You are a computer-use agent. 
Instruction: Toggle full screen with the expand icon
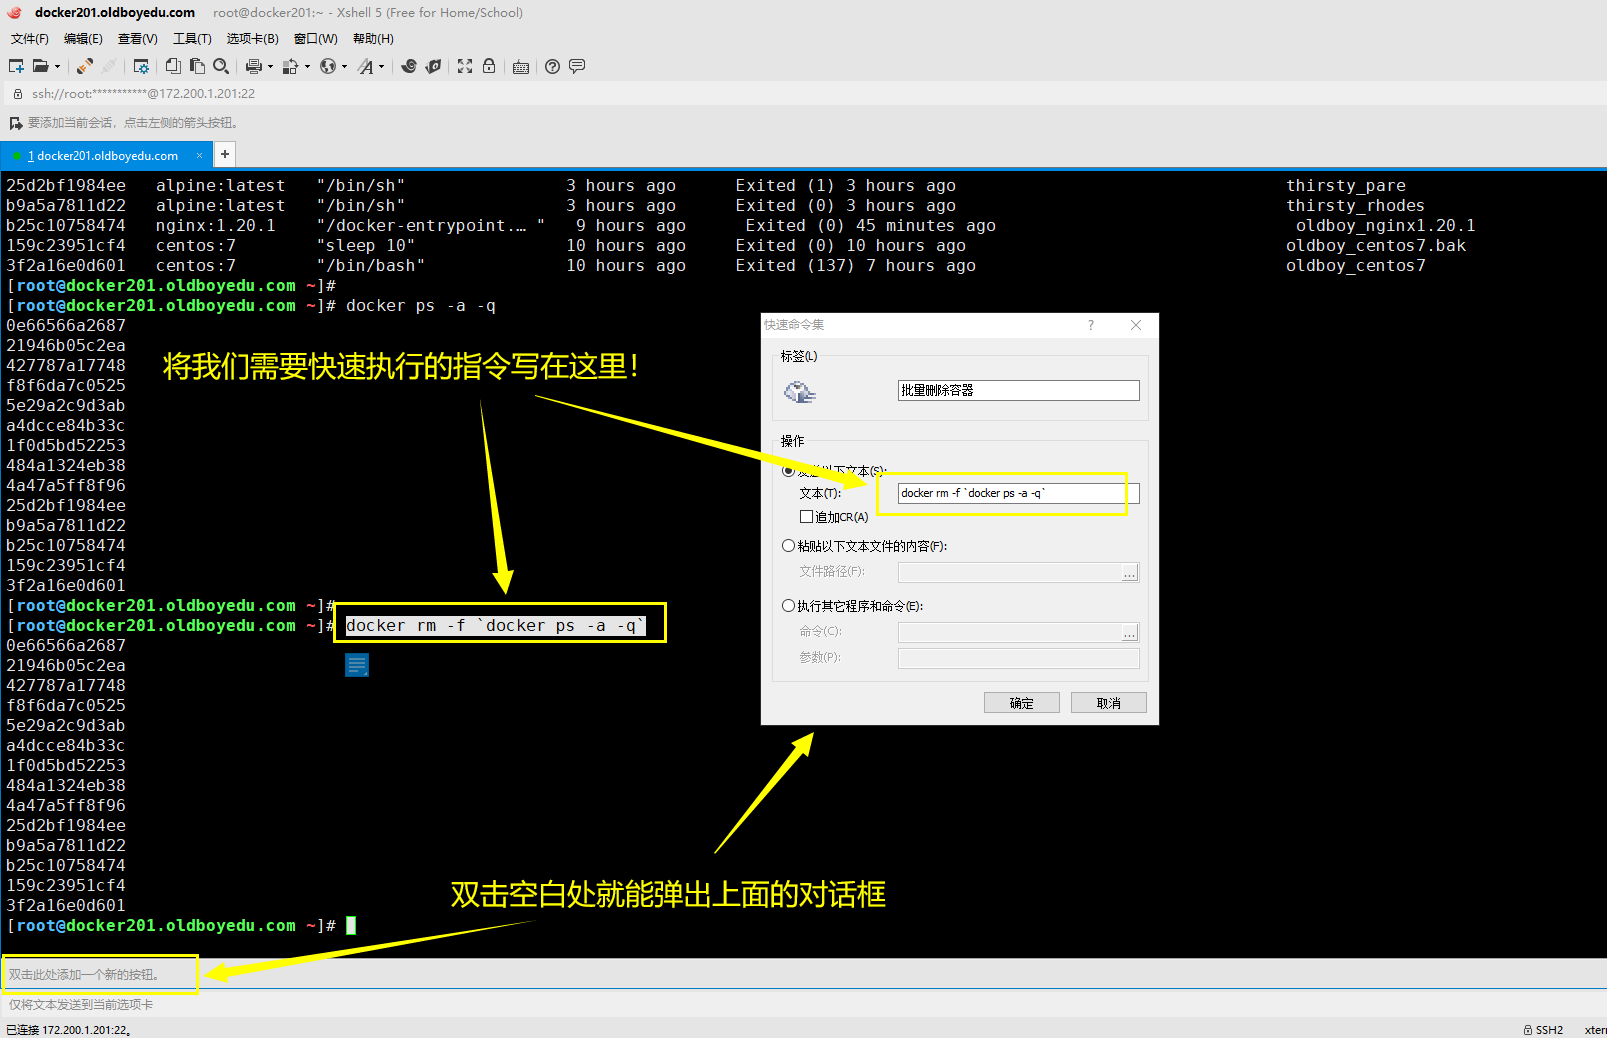click(465, 66)
